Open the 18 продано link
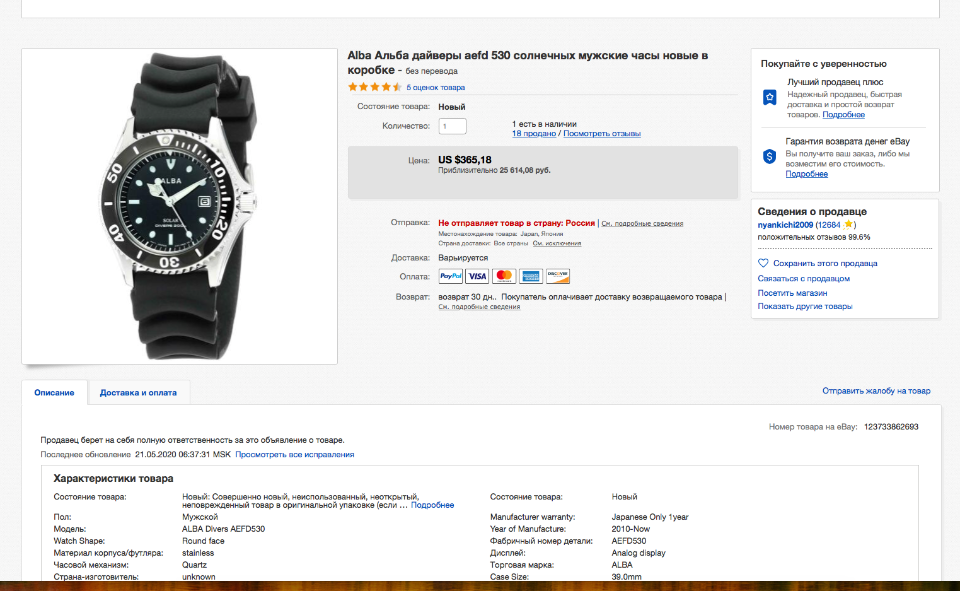The width and height of the screenshot is (960, 591). (534, 133)
